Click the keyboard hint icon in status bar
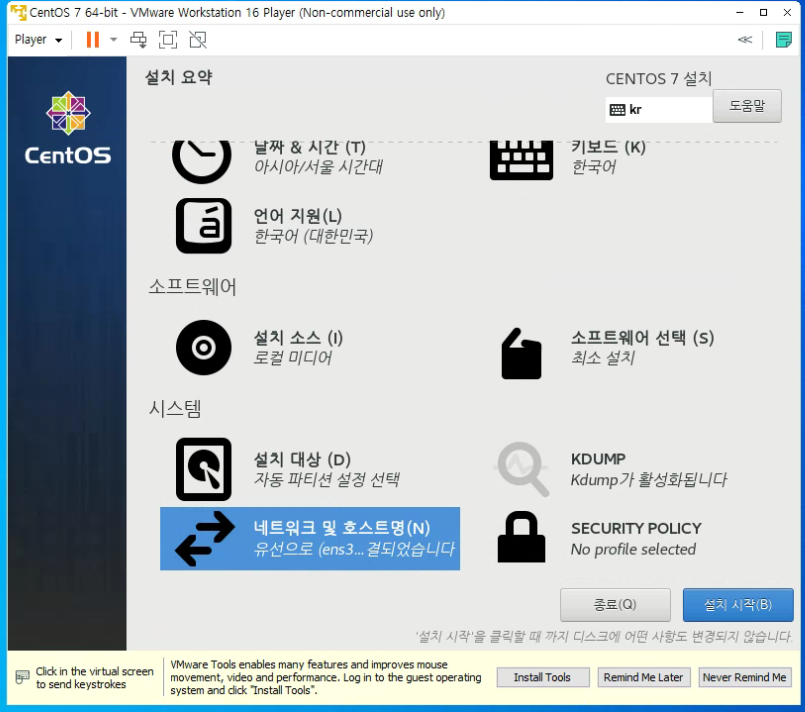Viewport: 805px width, 712px height. pos(22,677)
